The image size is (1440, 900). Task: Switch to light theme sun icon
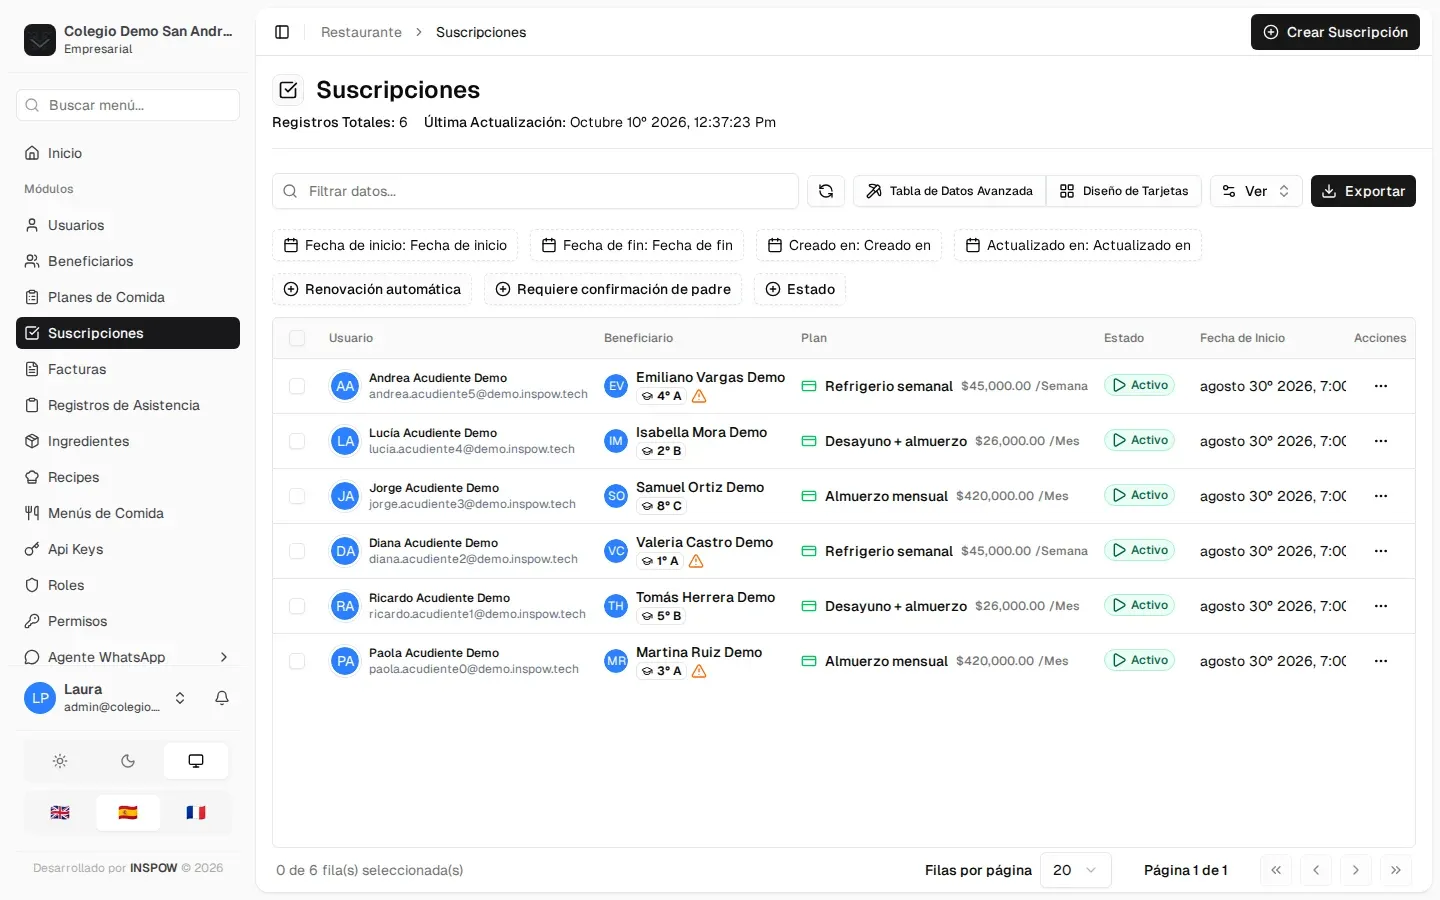tap(60, 761)
